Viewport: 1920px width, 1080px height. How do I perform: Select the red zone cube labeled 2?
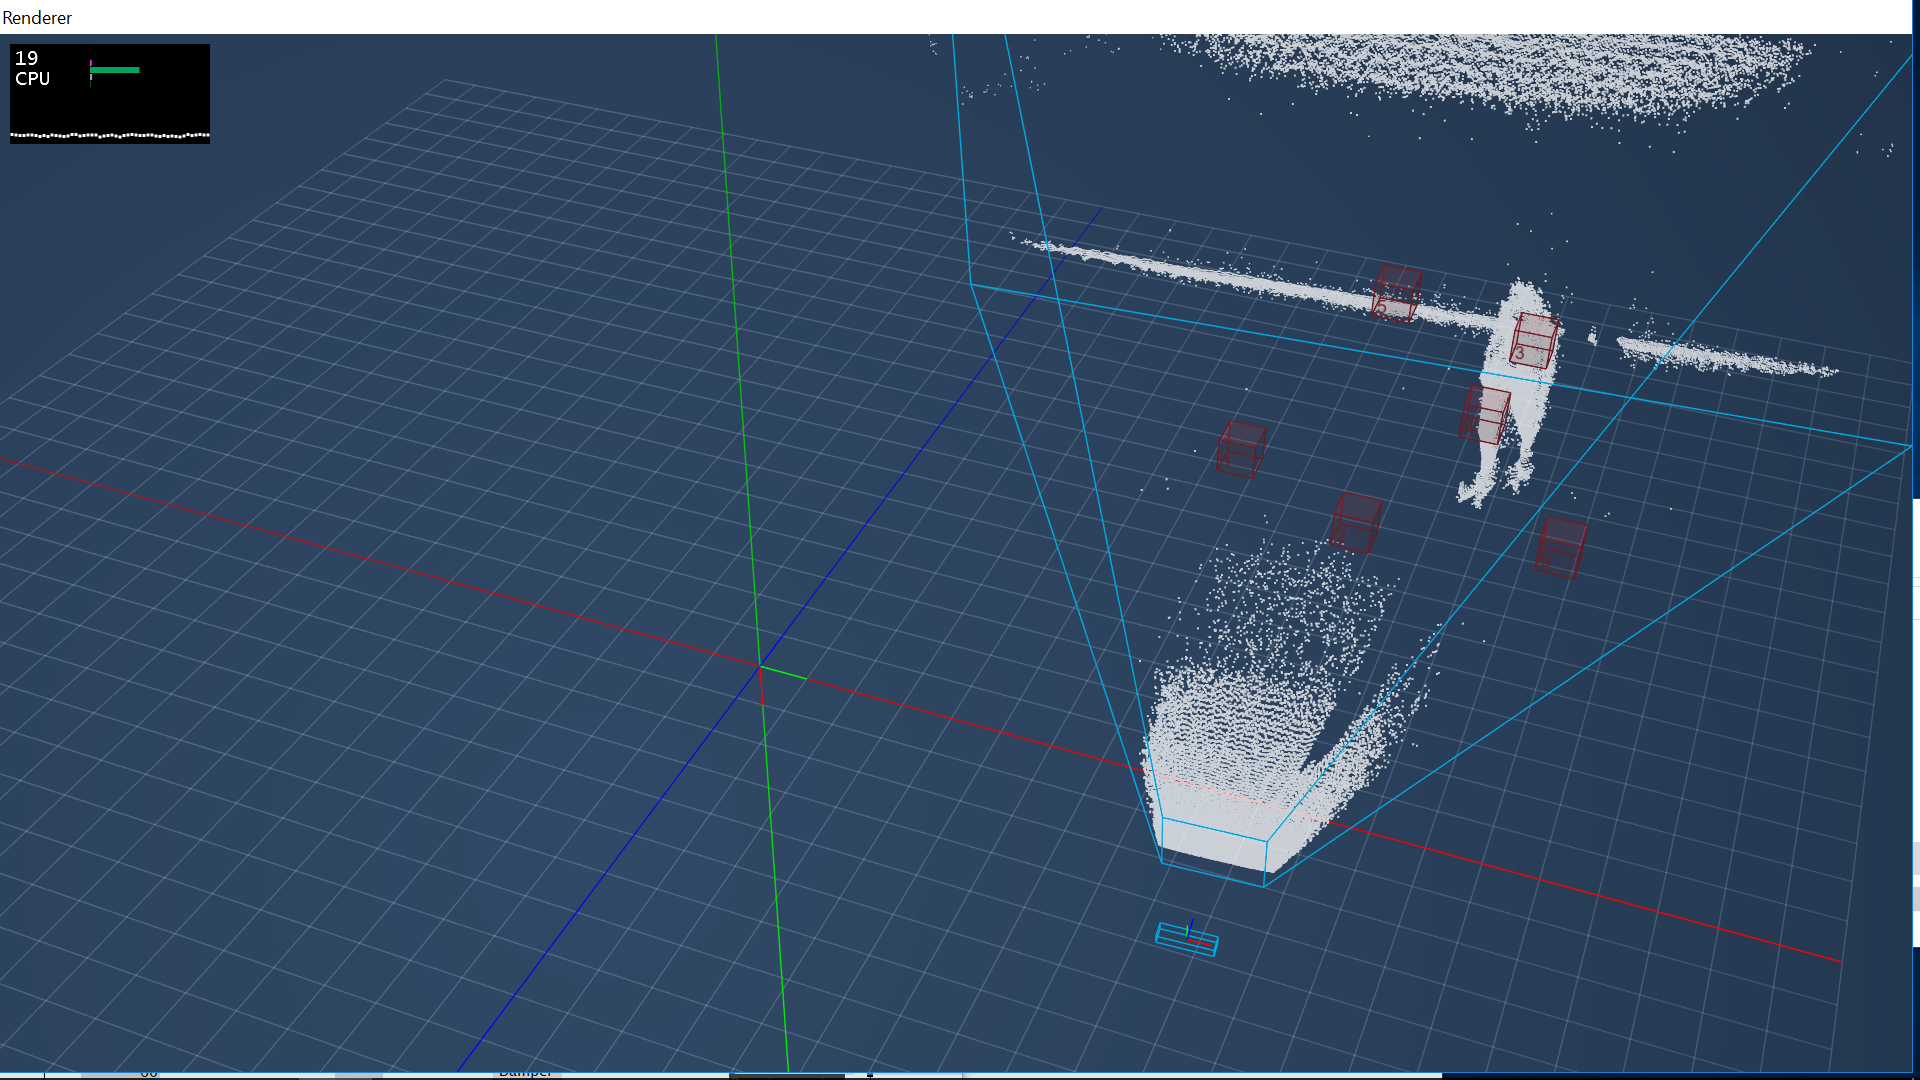(1356, 523)
